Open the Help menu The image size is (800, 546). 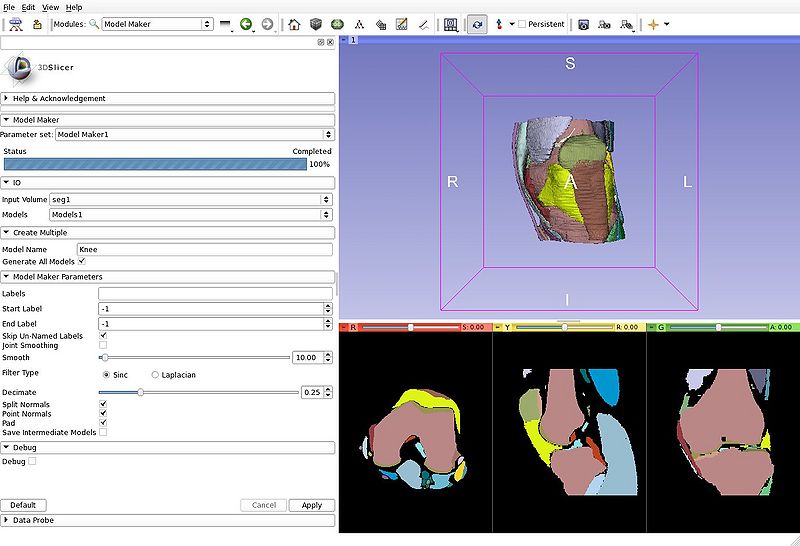74,7
